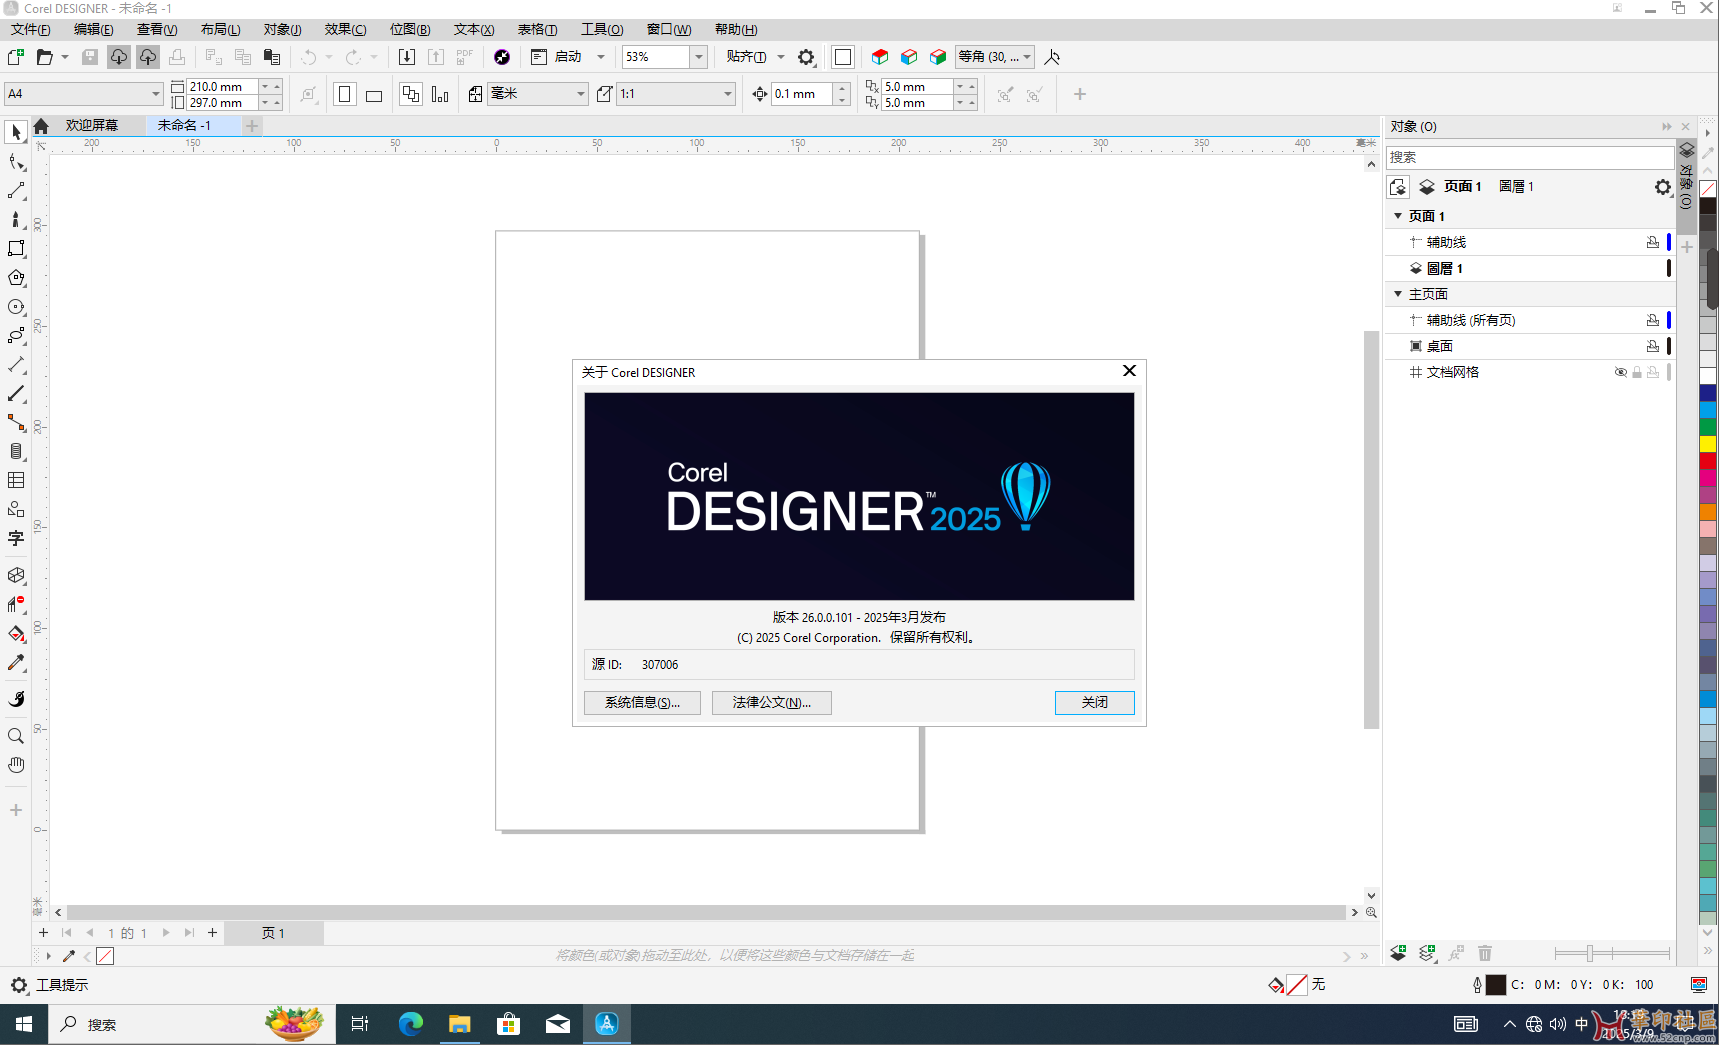Select the 页 1 page tab
The height and width of the screenshot is (1045, 1719).
click(273, 933)
